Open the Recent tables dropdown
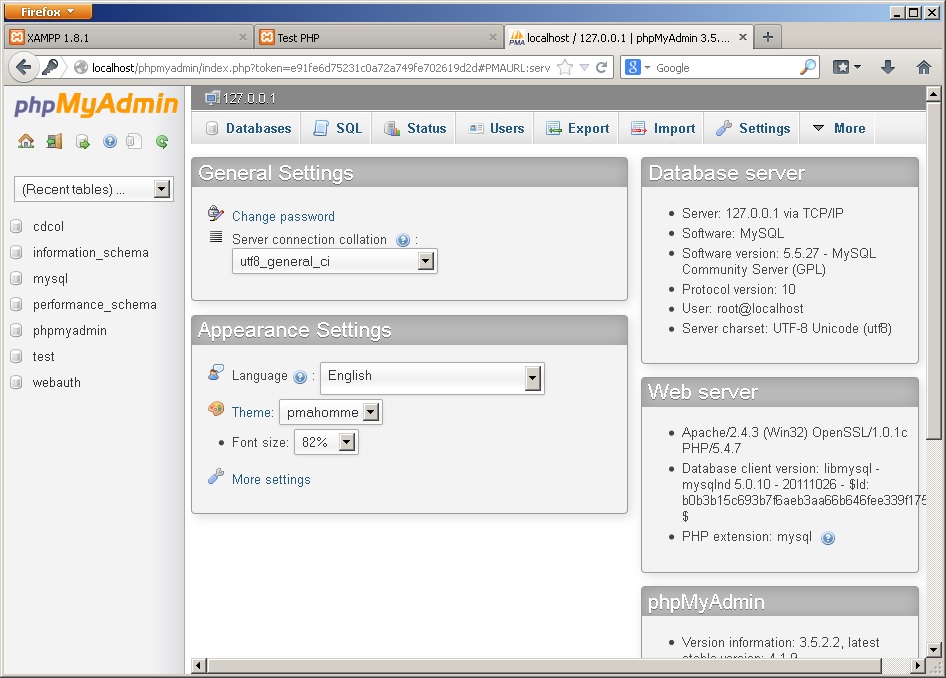This screenshot has width=946, height=678. click(94, 189)
